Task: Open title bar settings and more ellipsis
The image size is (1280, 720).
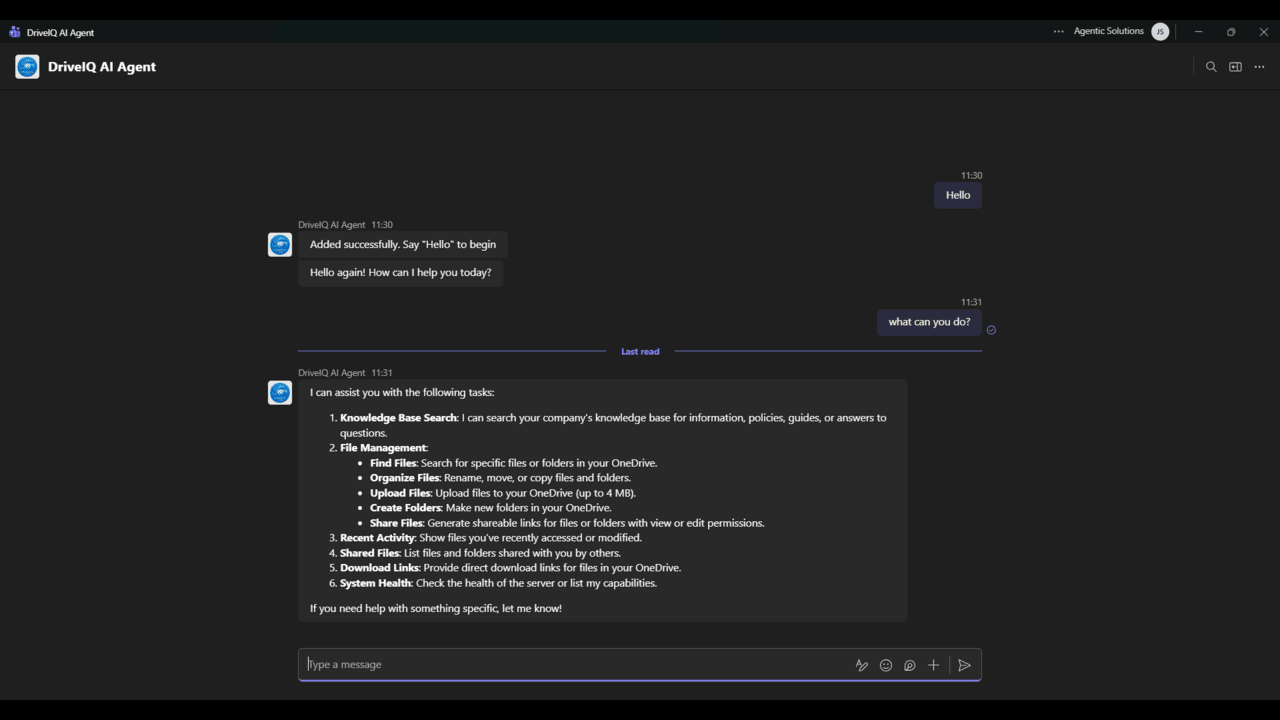Action: [x=1058, y=32]
